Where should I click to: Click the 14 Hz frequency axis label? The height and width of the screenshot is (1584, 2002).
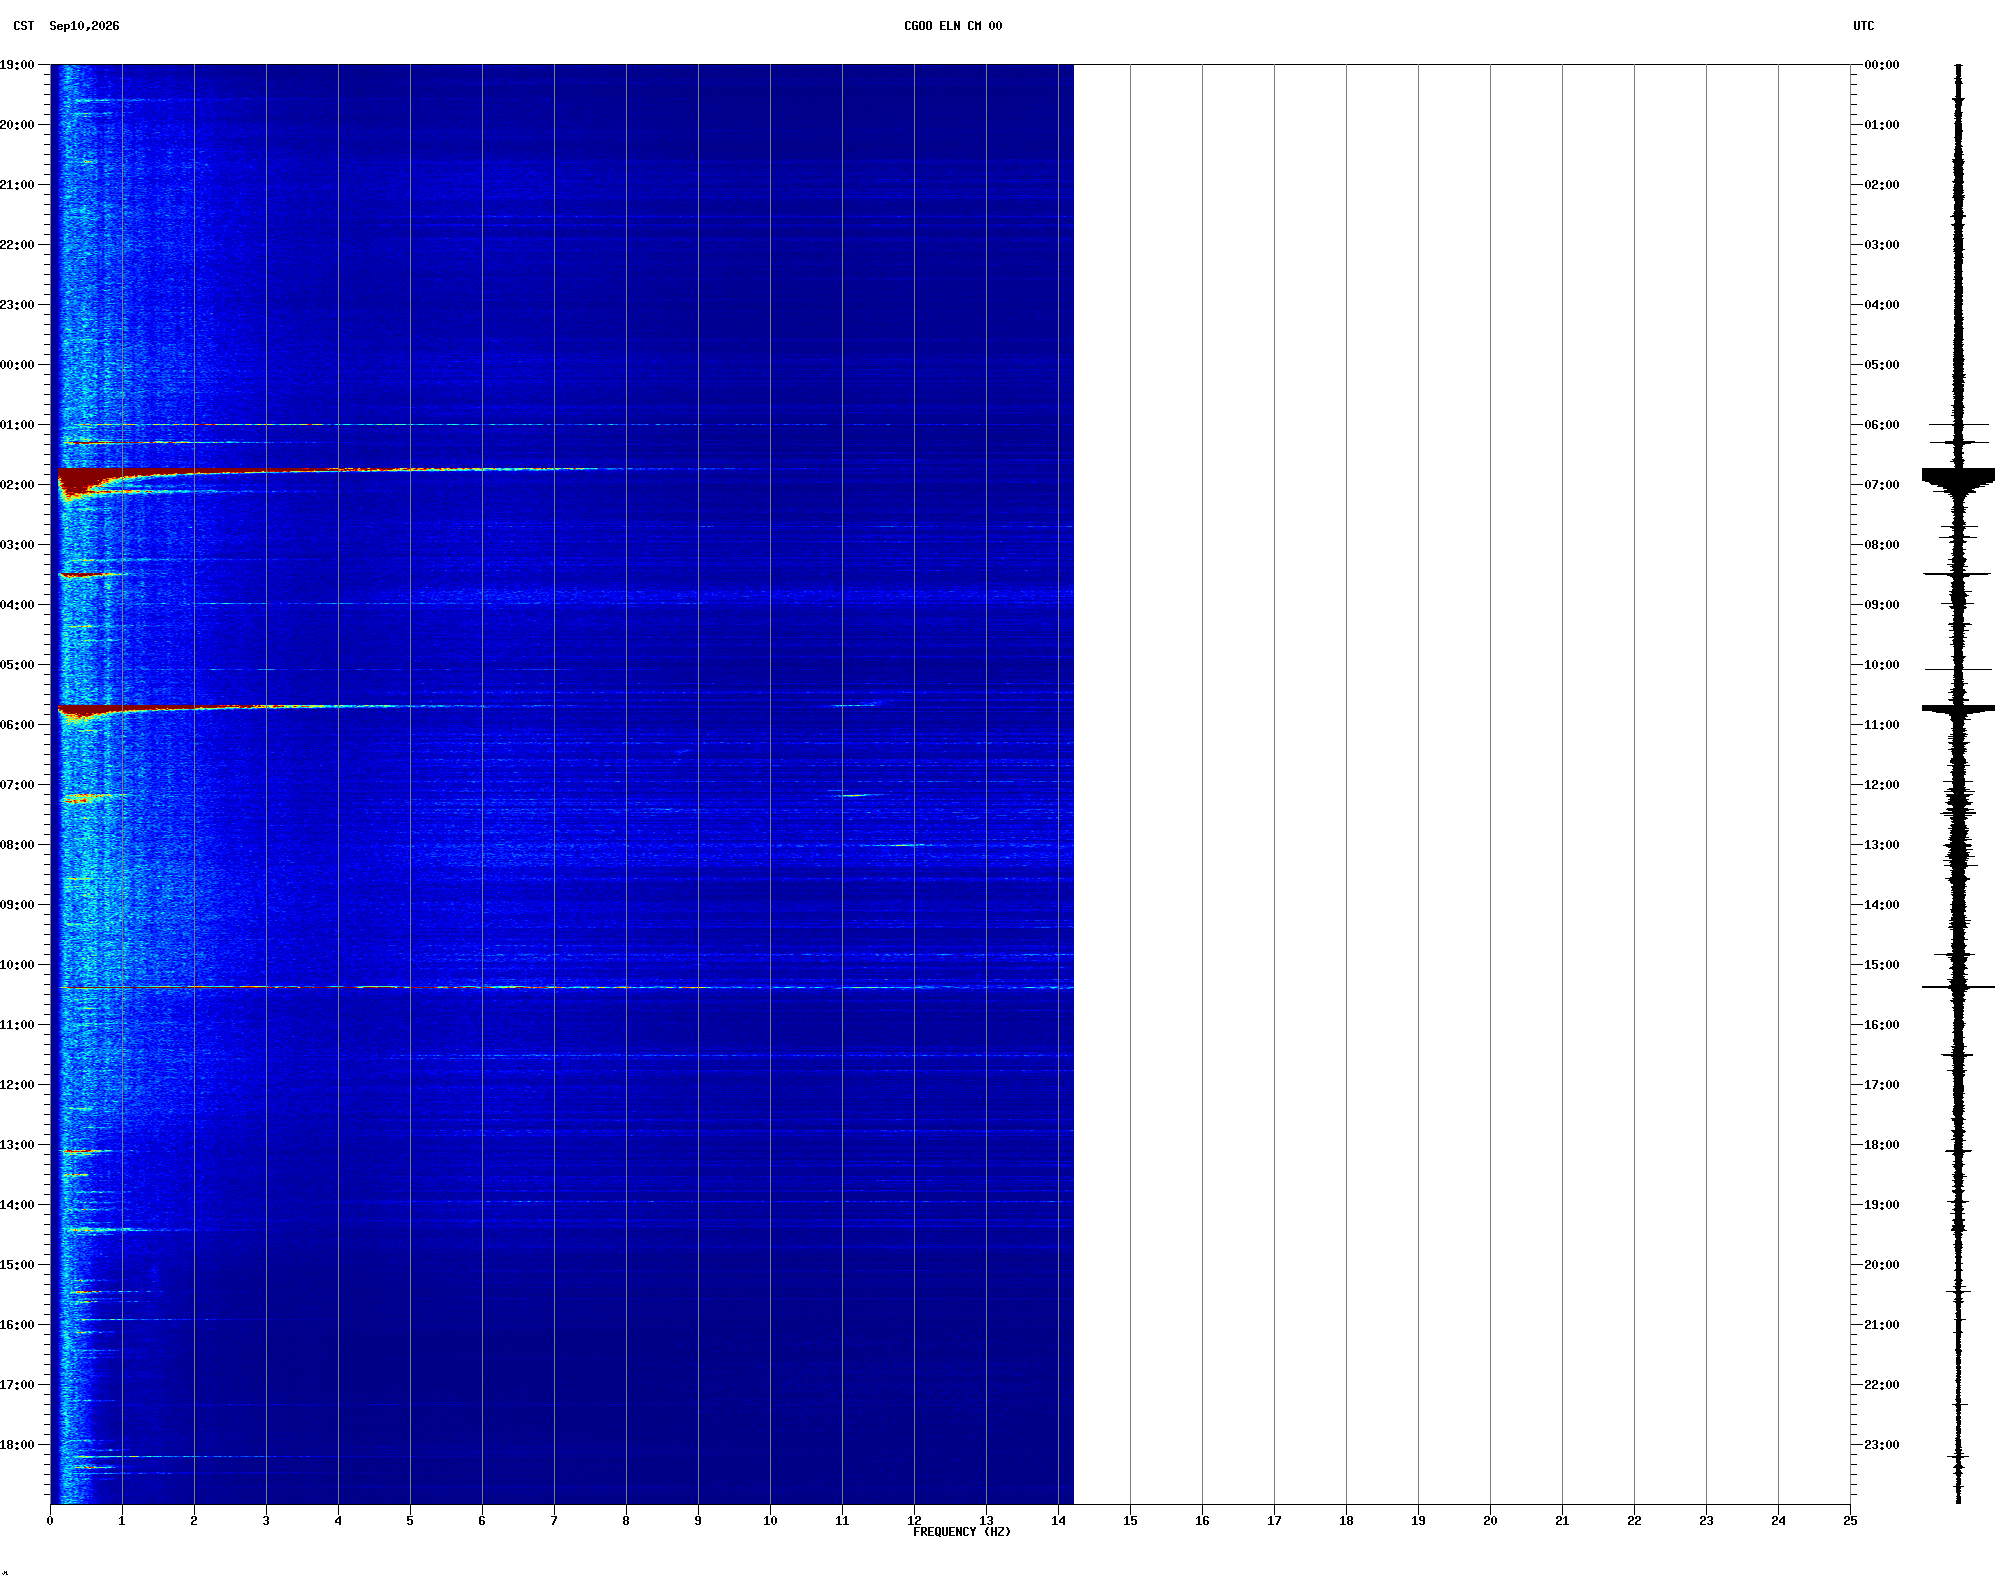pyautogui.click(x=1058, y=1521)
